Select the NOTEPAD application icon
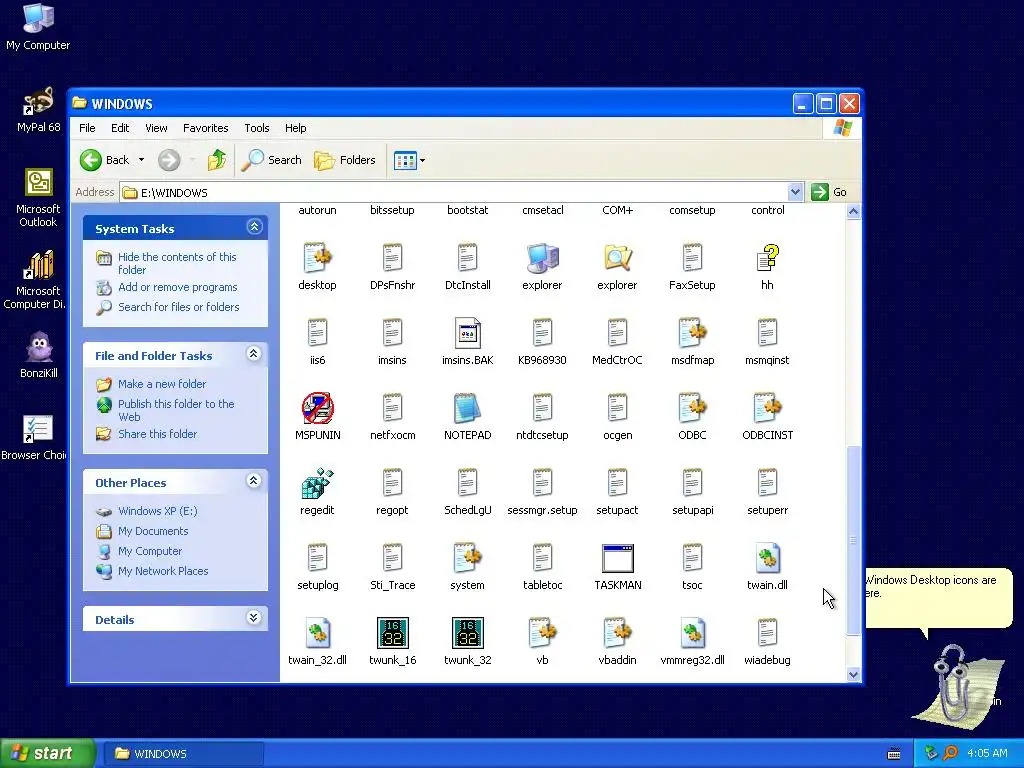1024x768 pixels. pos(468,409)
